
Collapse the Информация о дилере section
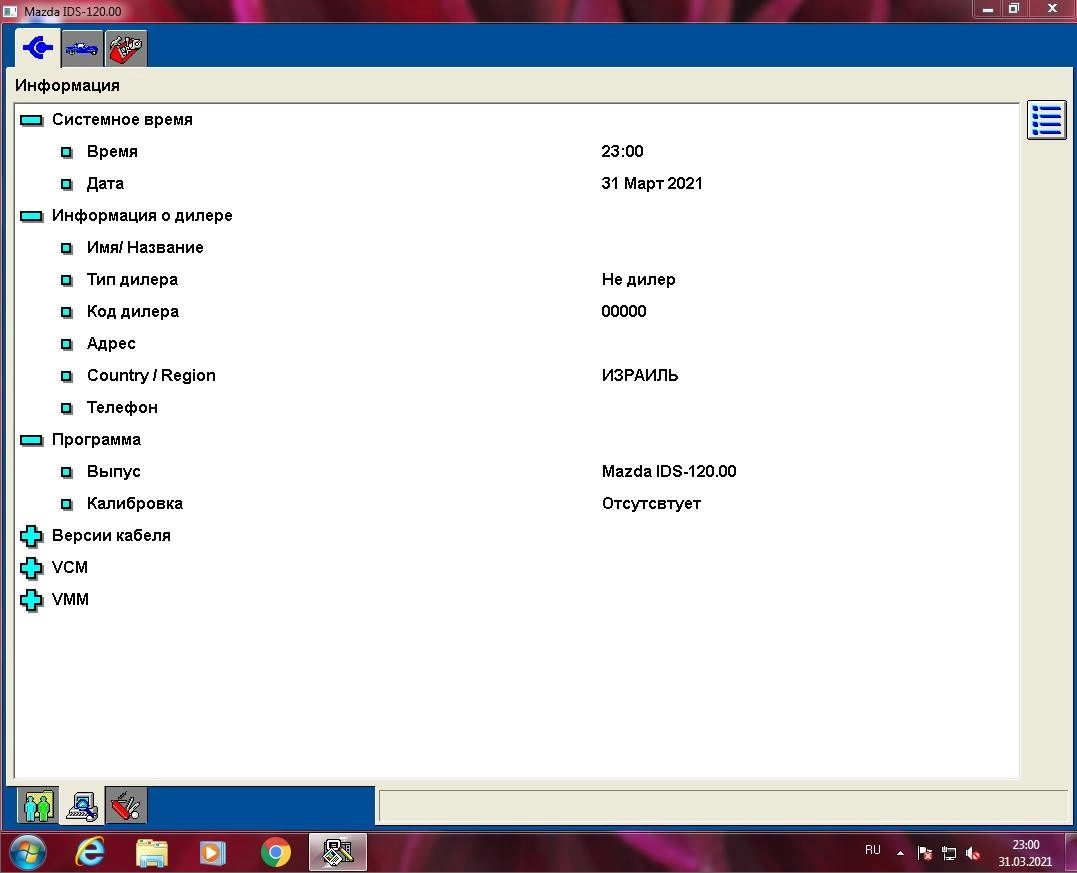point(31,216)
